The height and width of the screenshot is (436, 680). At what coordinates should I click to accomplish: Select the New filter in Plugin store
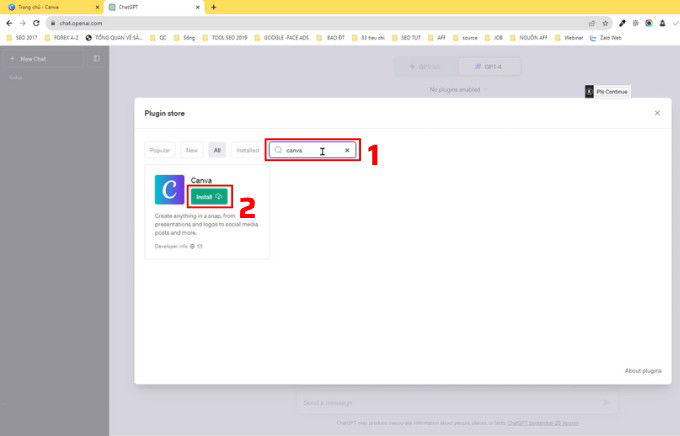192,150
